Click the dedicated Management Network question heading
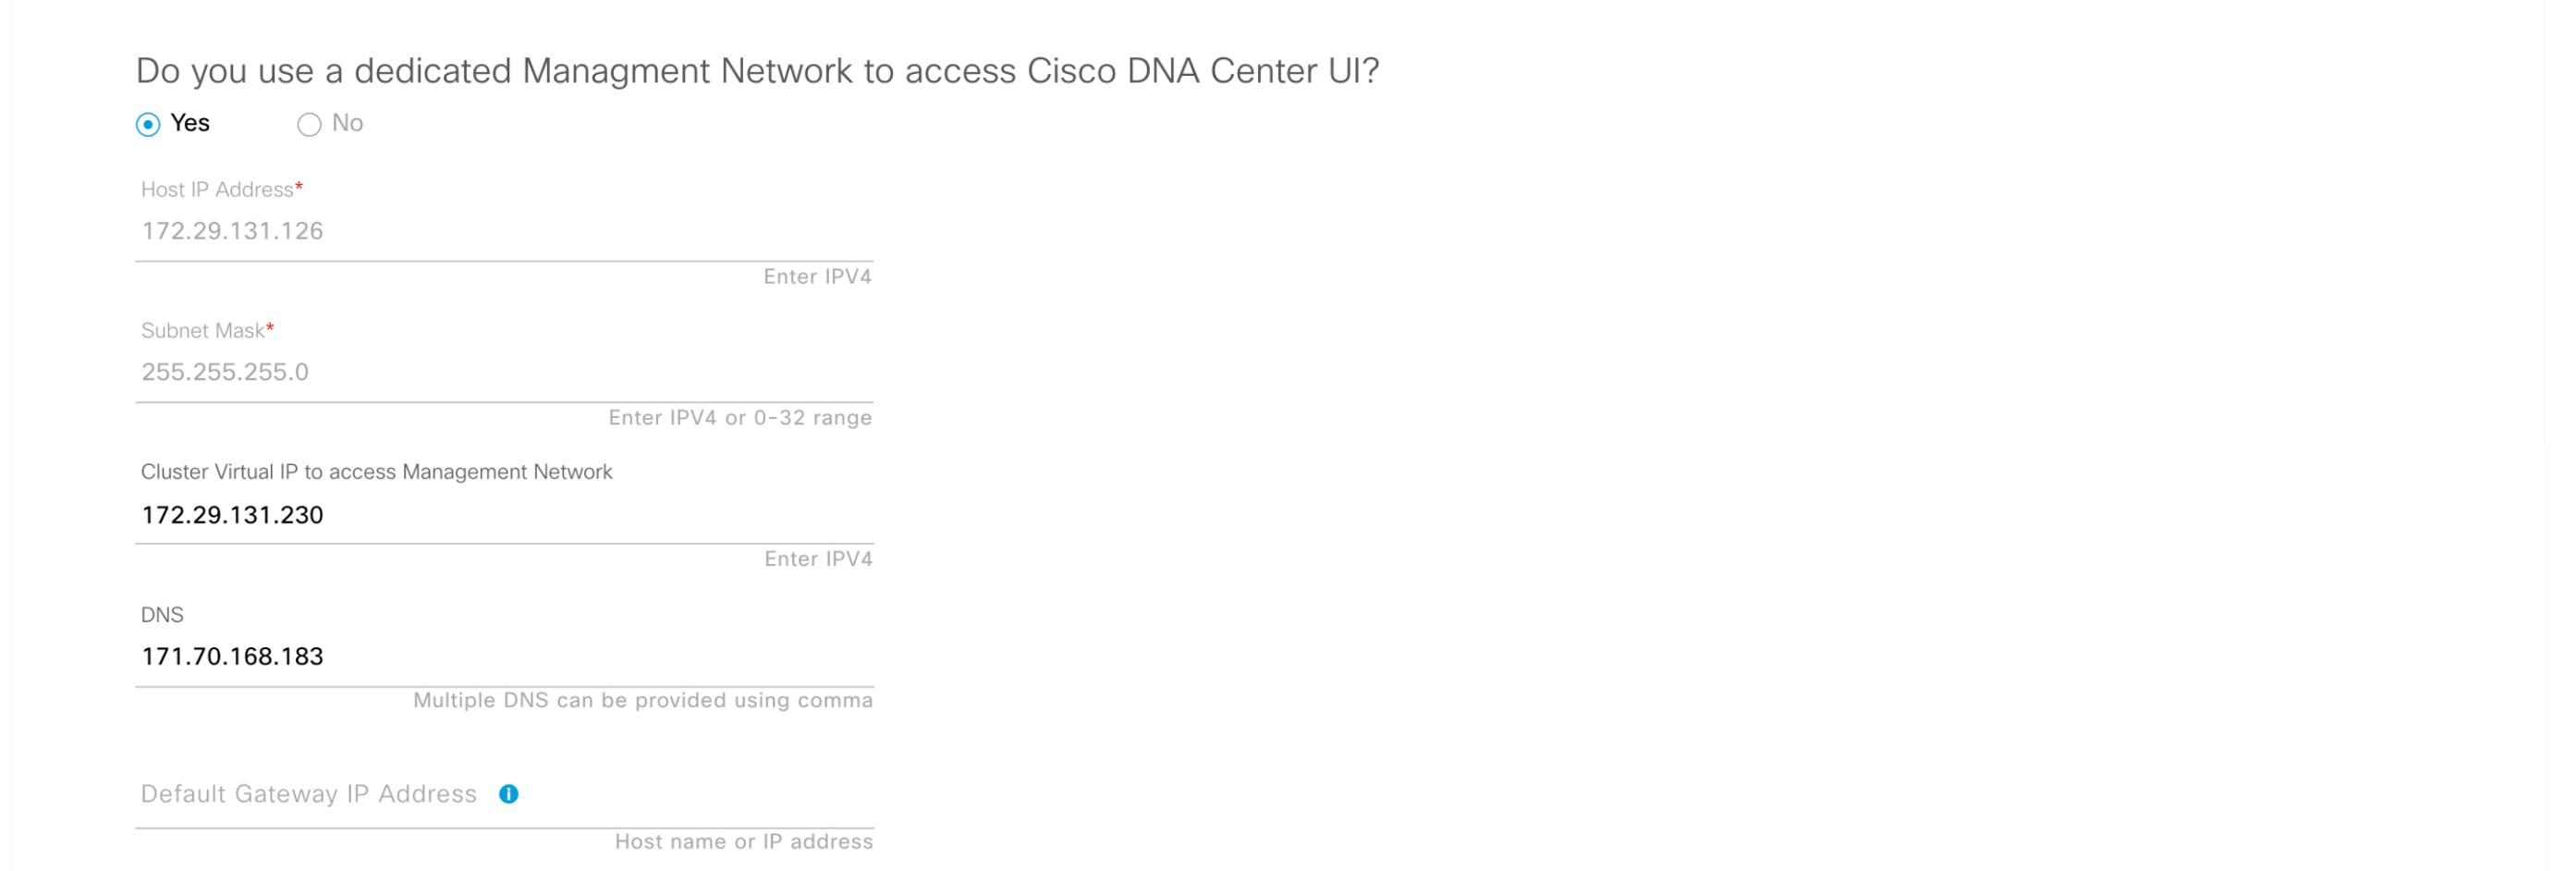Image resolution: width=2576 pixels, height=871 pixels. [757, 71]
